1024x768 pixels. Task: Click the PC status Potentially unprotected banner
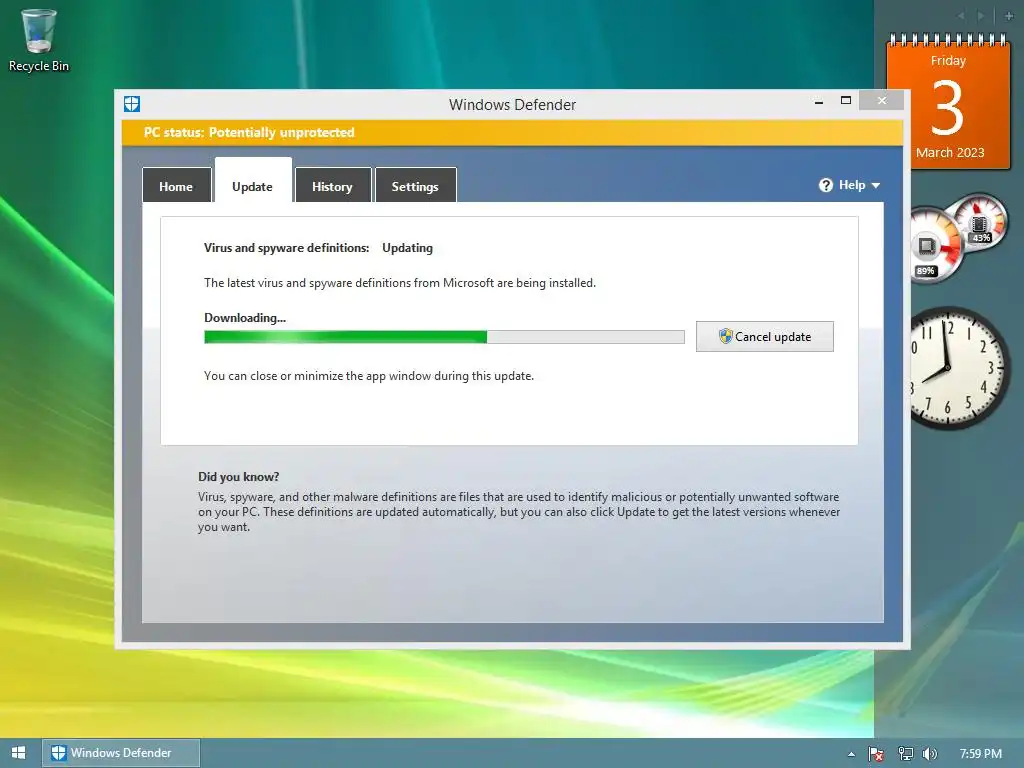coord(512,133)
